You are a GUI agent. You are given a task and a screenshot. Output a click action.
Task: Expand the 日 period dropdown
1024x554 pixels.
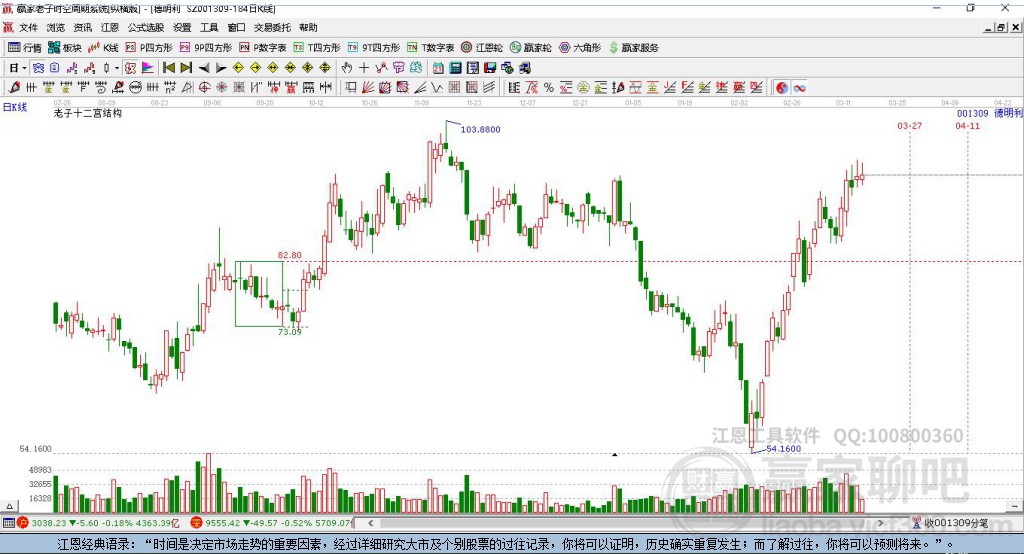[24, 68]
